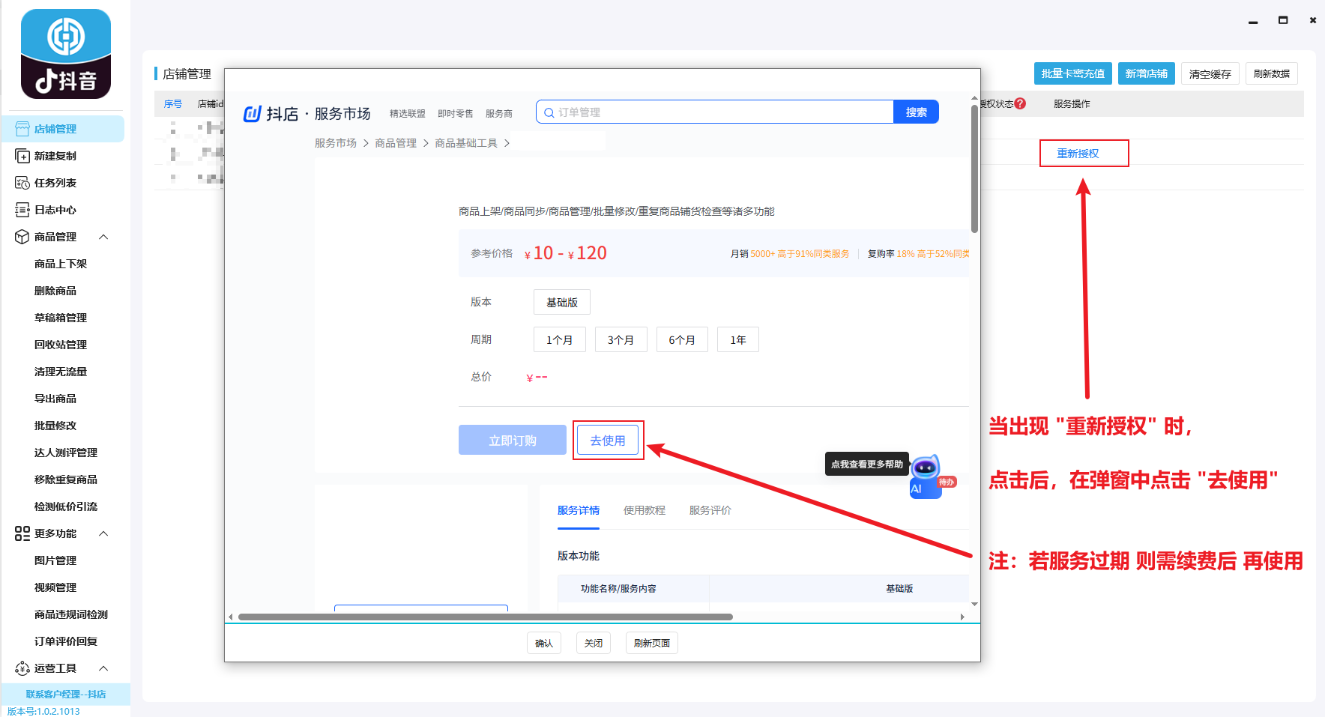
Task: Click the 去使用 button
Action: coord(608,440)
